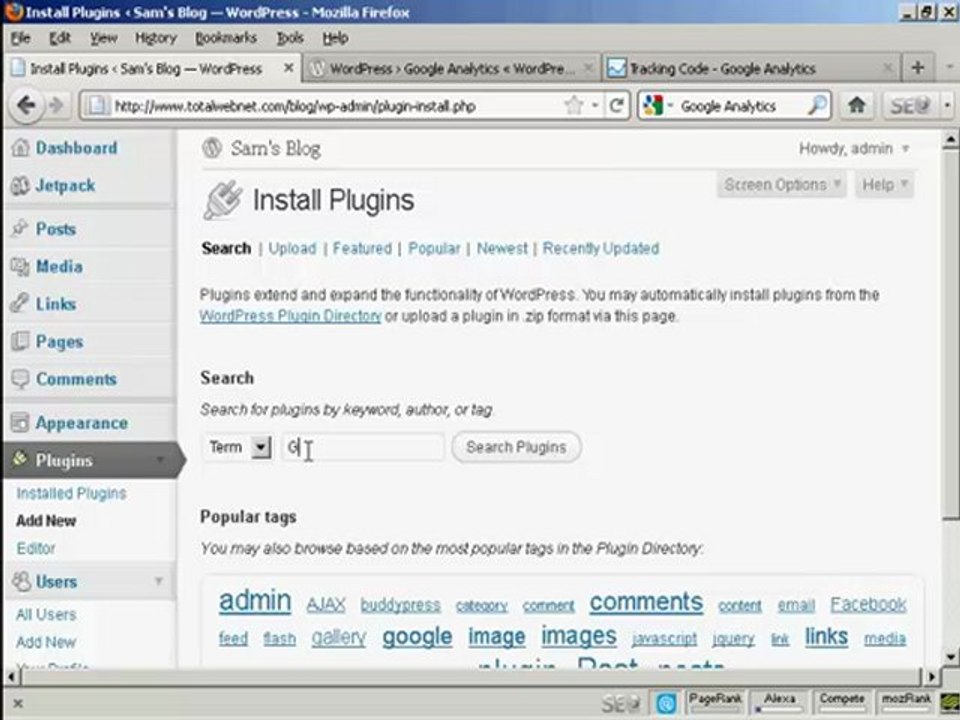
Task: Click the browser Forward arrow button
Action: click(56, 106)
